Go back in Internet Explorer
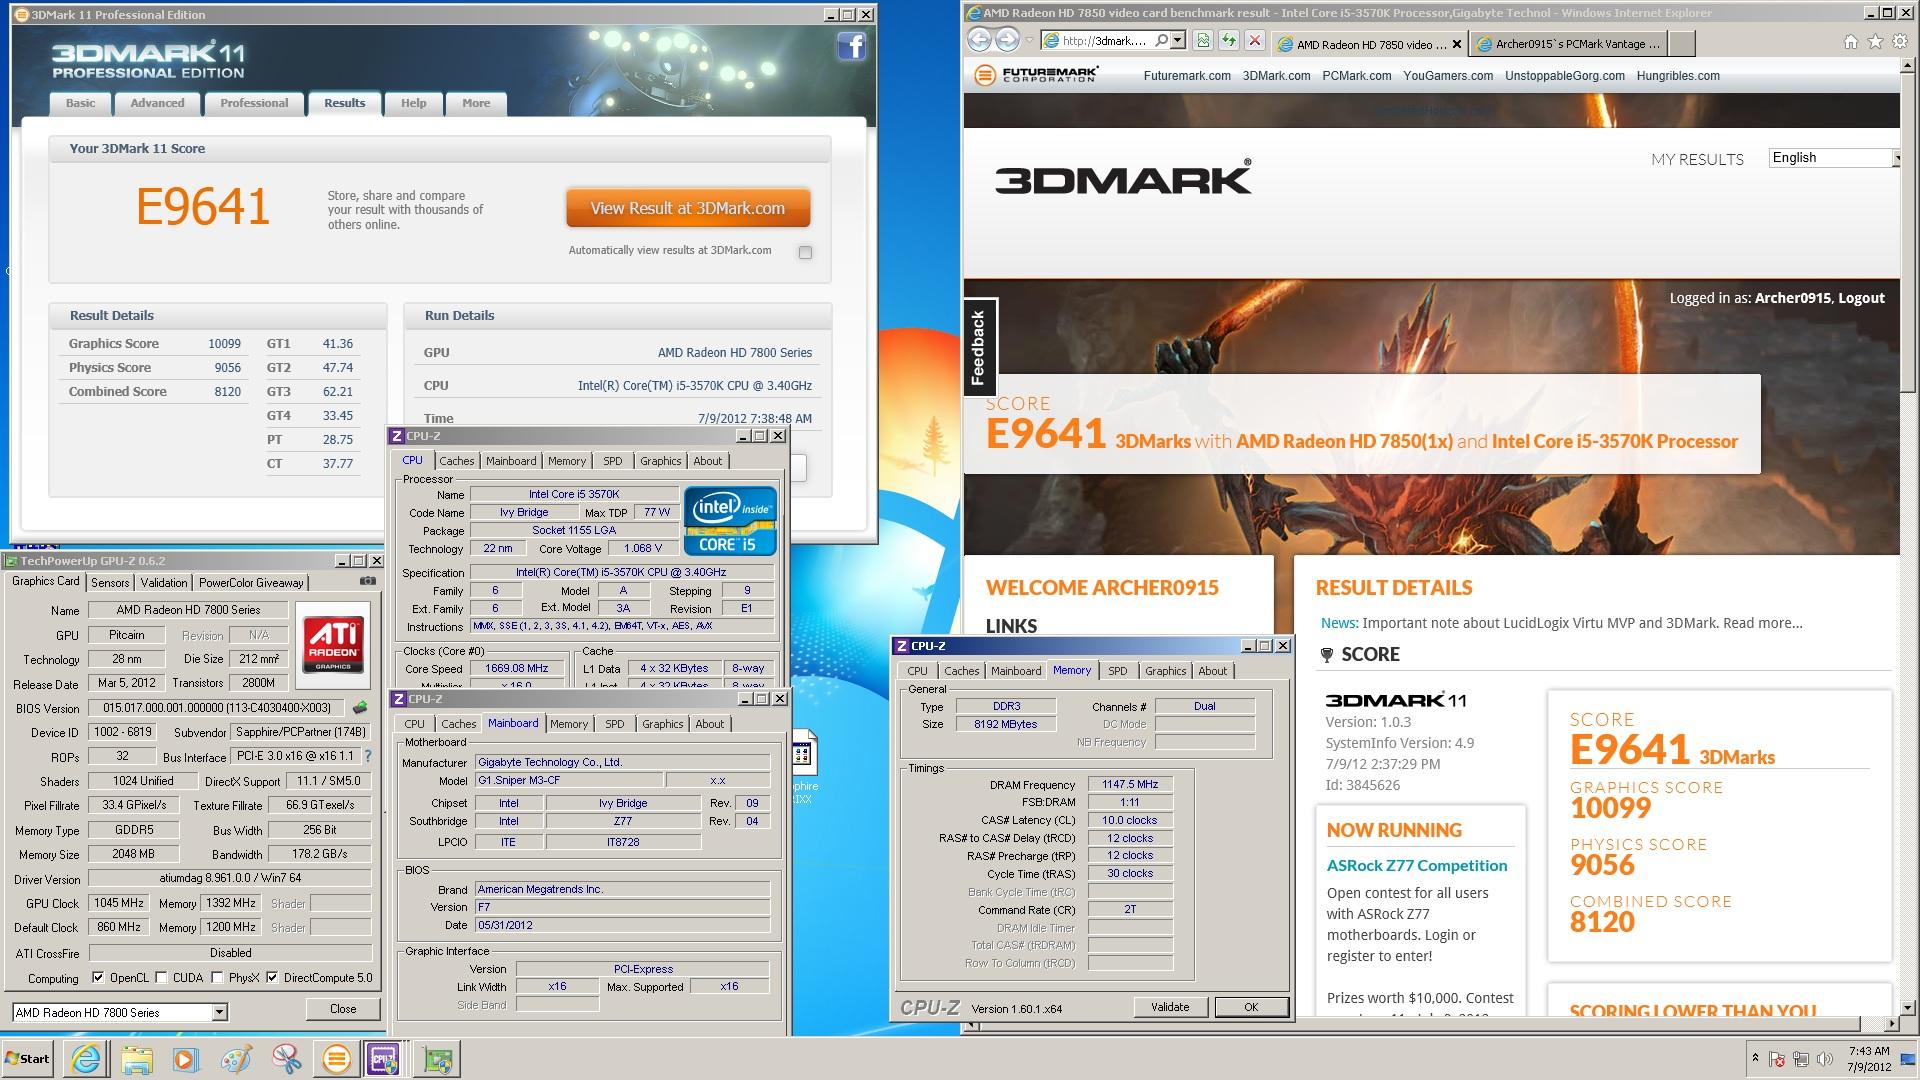1920x1080 pixels. pyautogui.click(x=980, y=40)
